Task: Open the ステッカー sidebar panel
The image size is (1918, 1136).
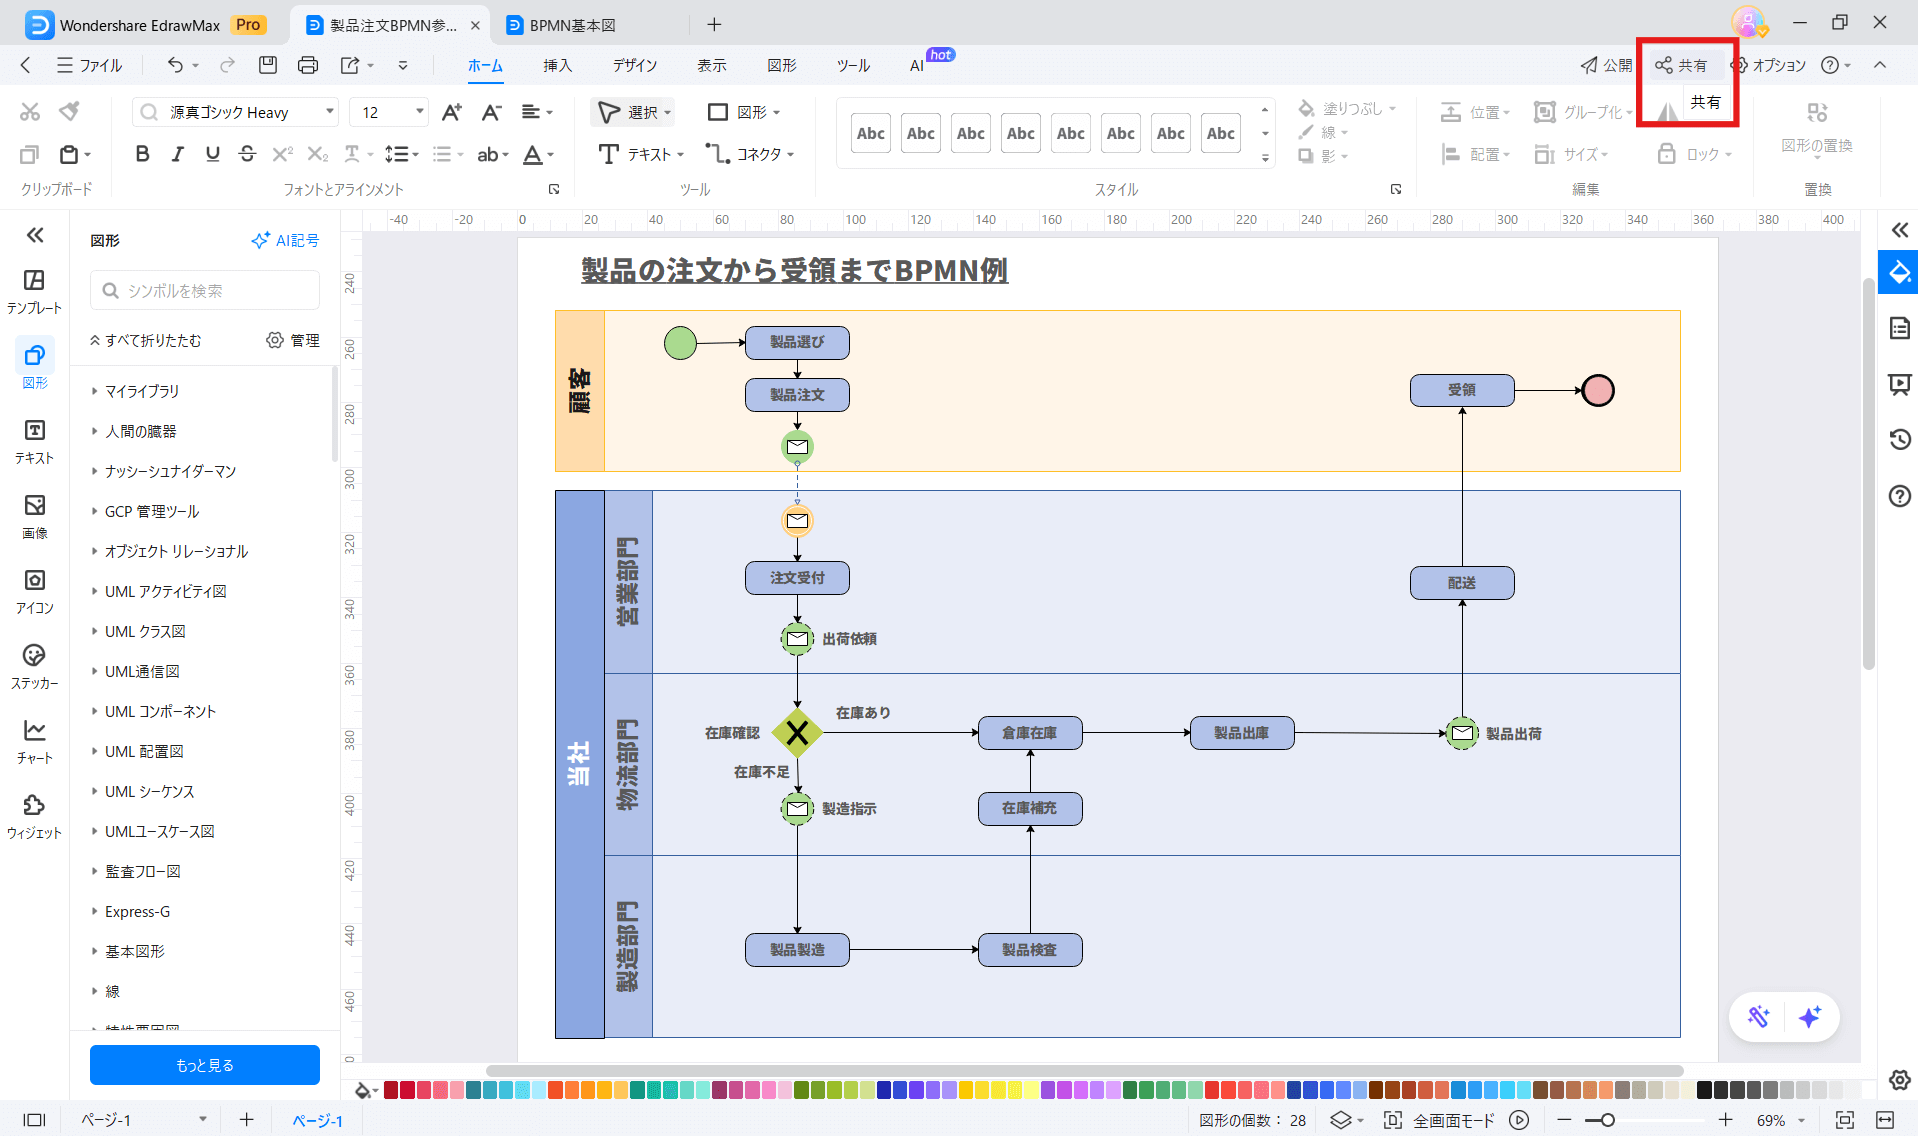Action: tap(34, 666)
